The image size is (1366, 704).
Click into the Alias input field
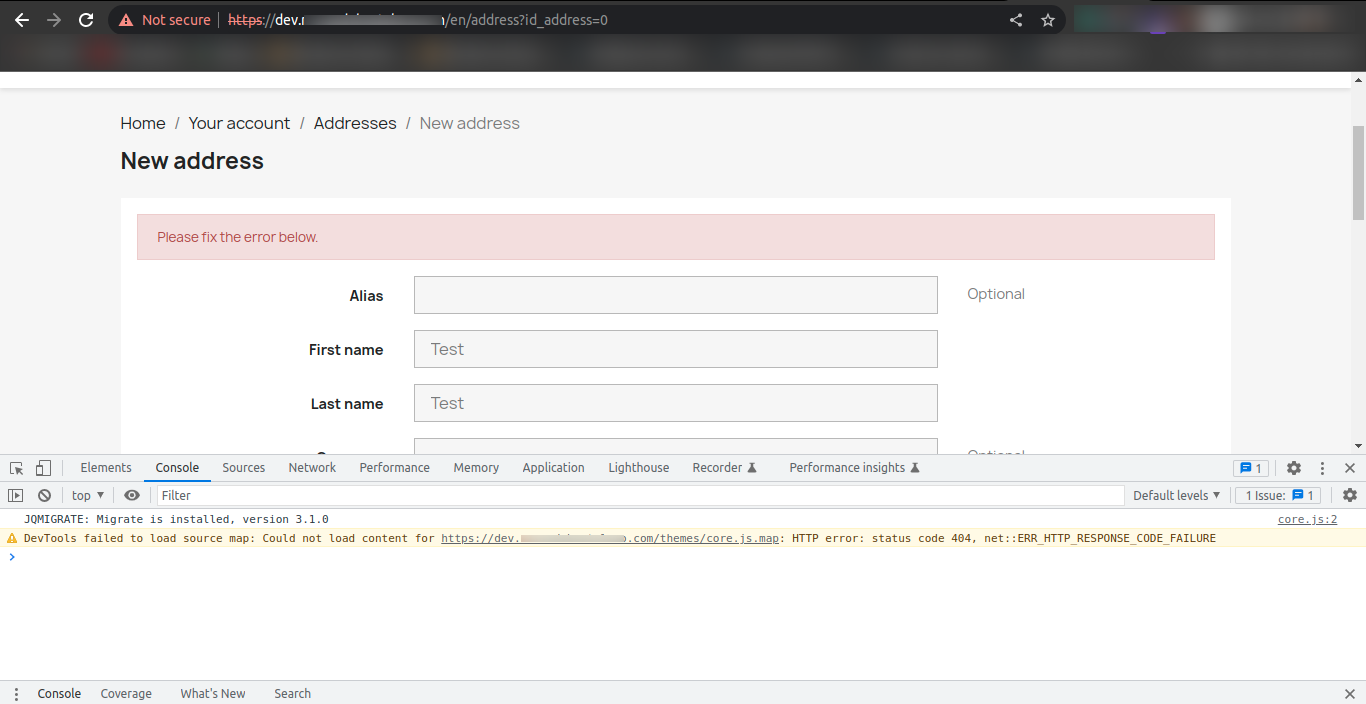tap(676, 295)
